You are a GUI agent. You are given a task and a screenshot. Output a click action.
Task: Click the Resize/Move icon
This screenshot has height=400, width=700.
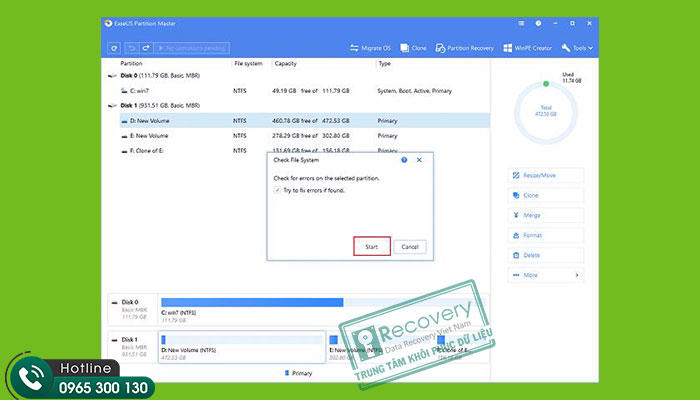pos(516,175)
